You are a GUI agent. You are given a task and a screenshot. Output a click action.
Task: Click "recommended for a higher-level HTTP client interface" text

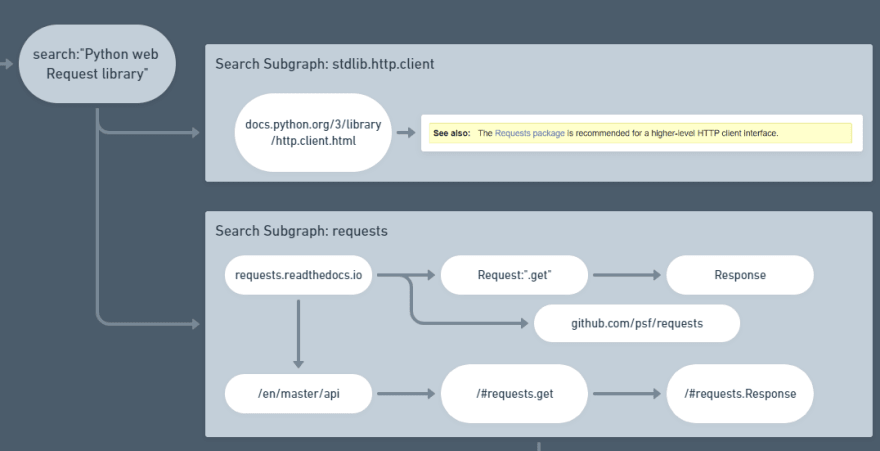click(677, 134)
